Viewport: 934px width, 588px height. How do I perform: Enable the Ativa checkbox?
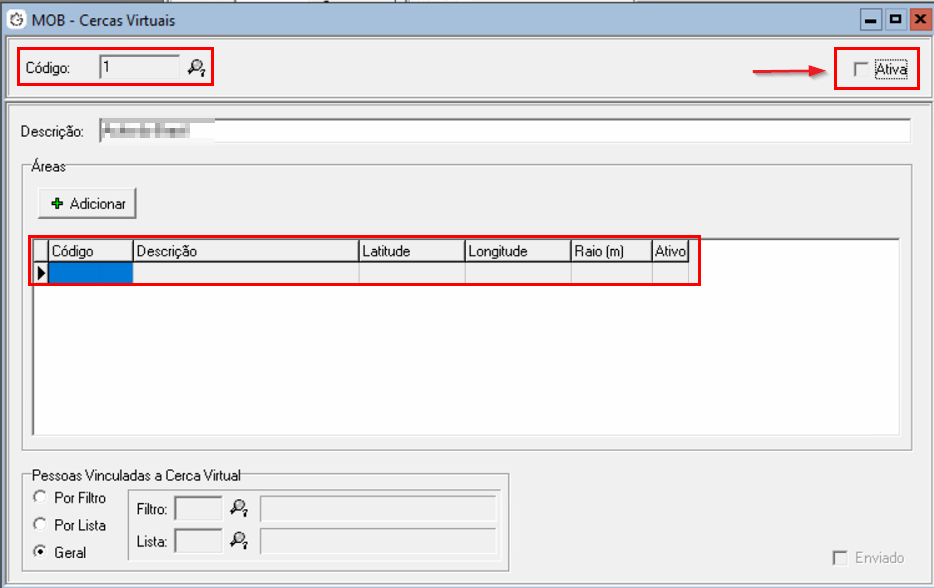click(x=859, y=69)
